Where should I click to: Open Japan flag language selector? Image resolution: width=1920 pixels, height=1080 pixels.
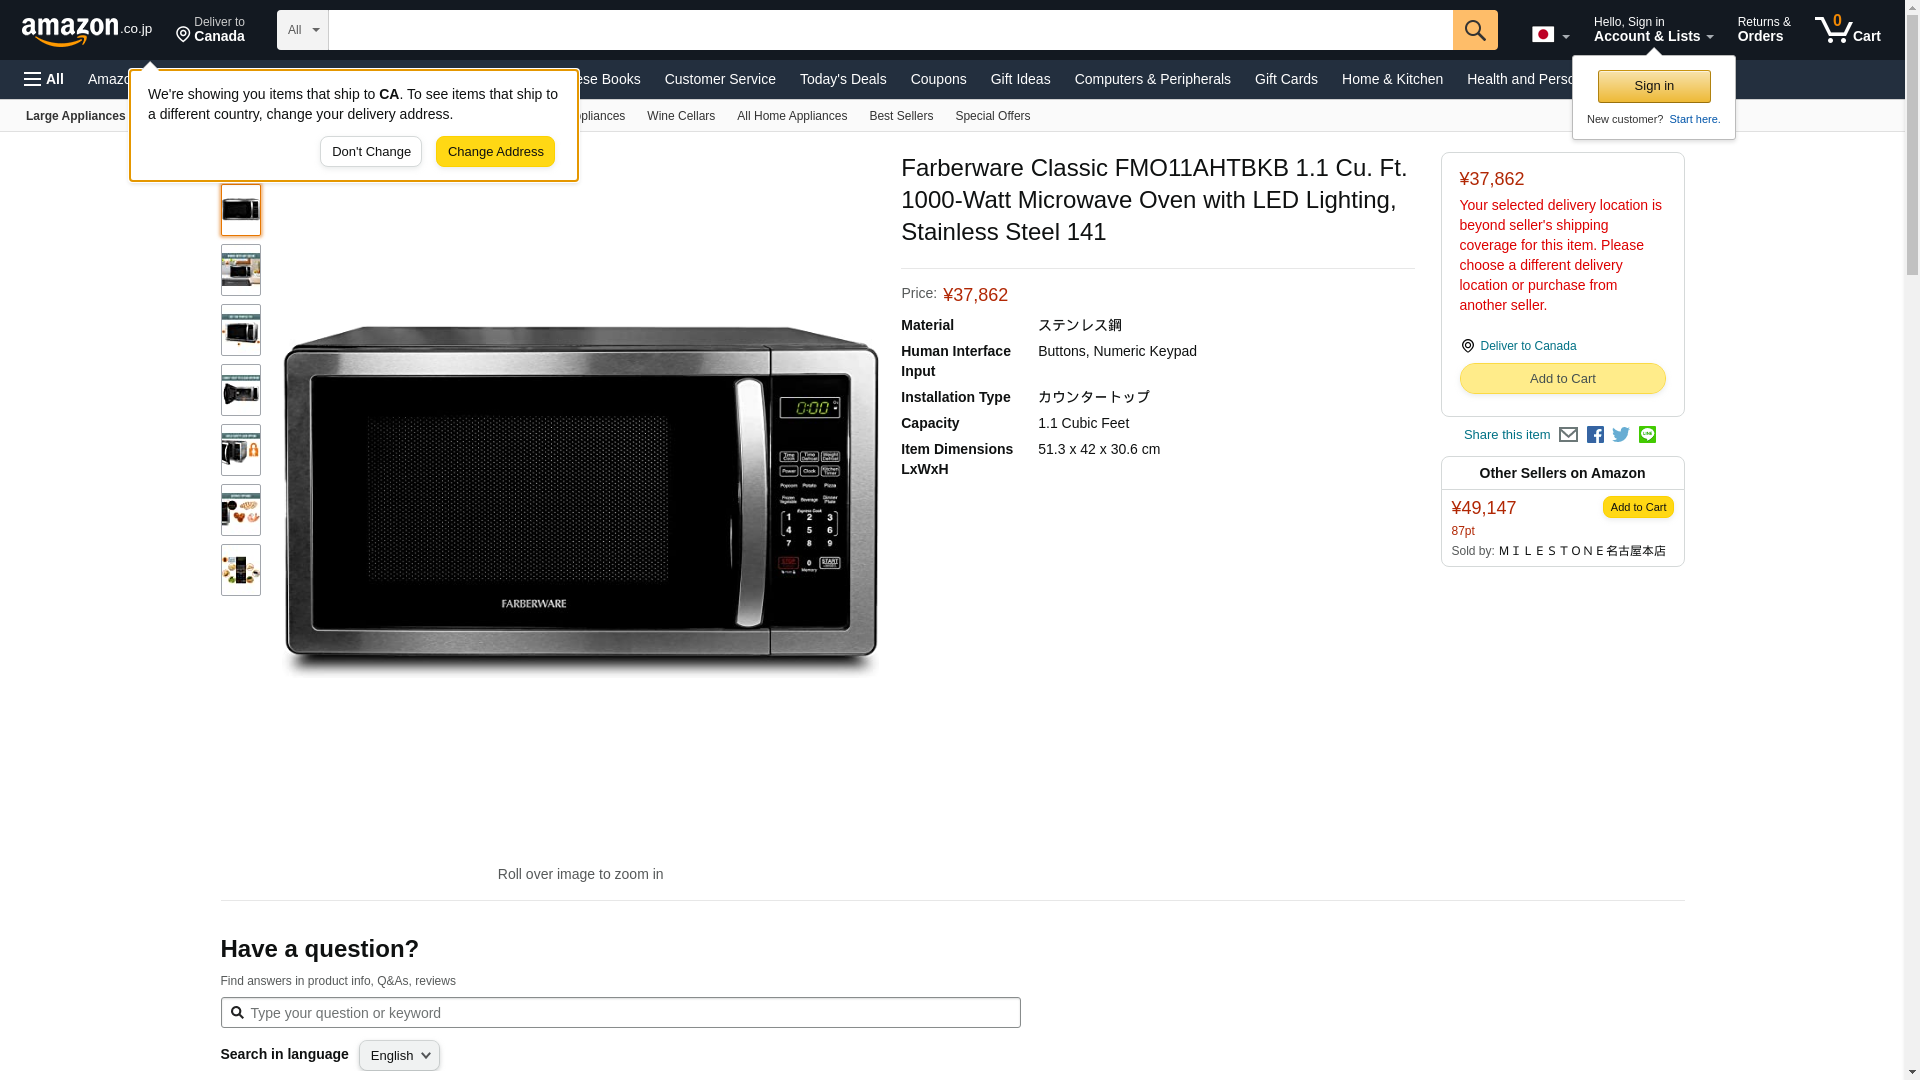(x=1549, y=35)
